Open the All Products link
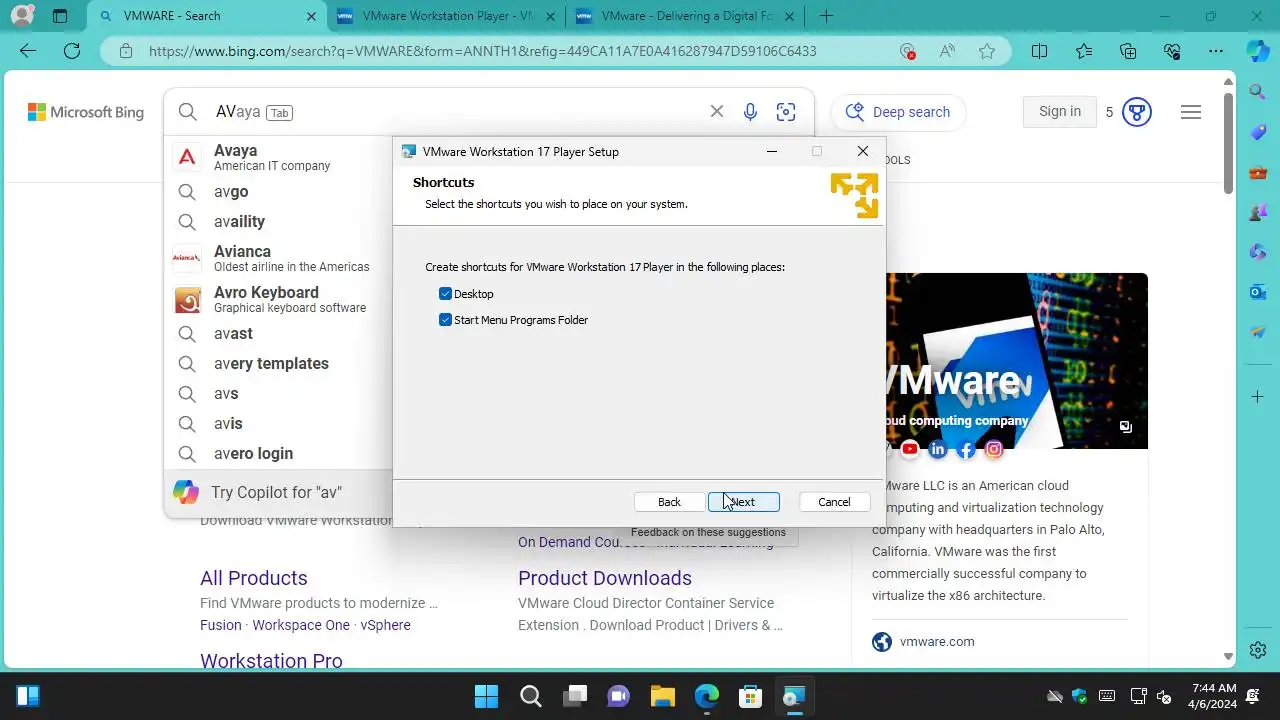 pyautogui.click(x=254, y=578)
